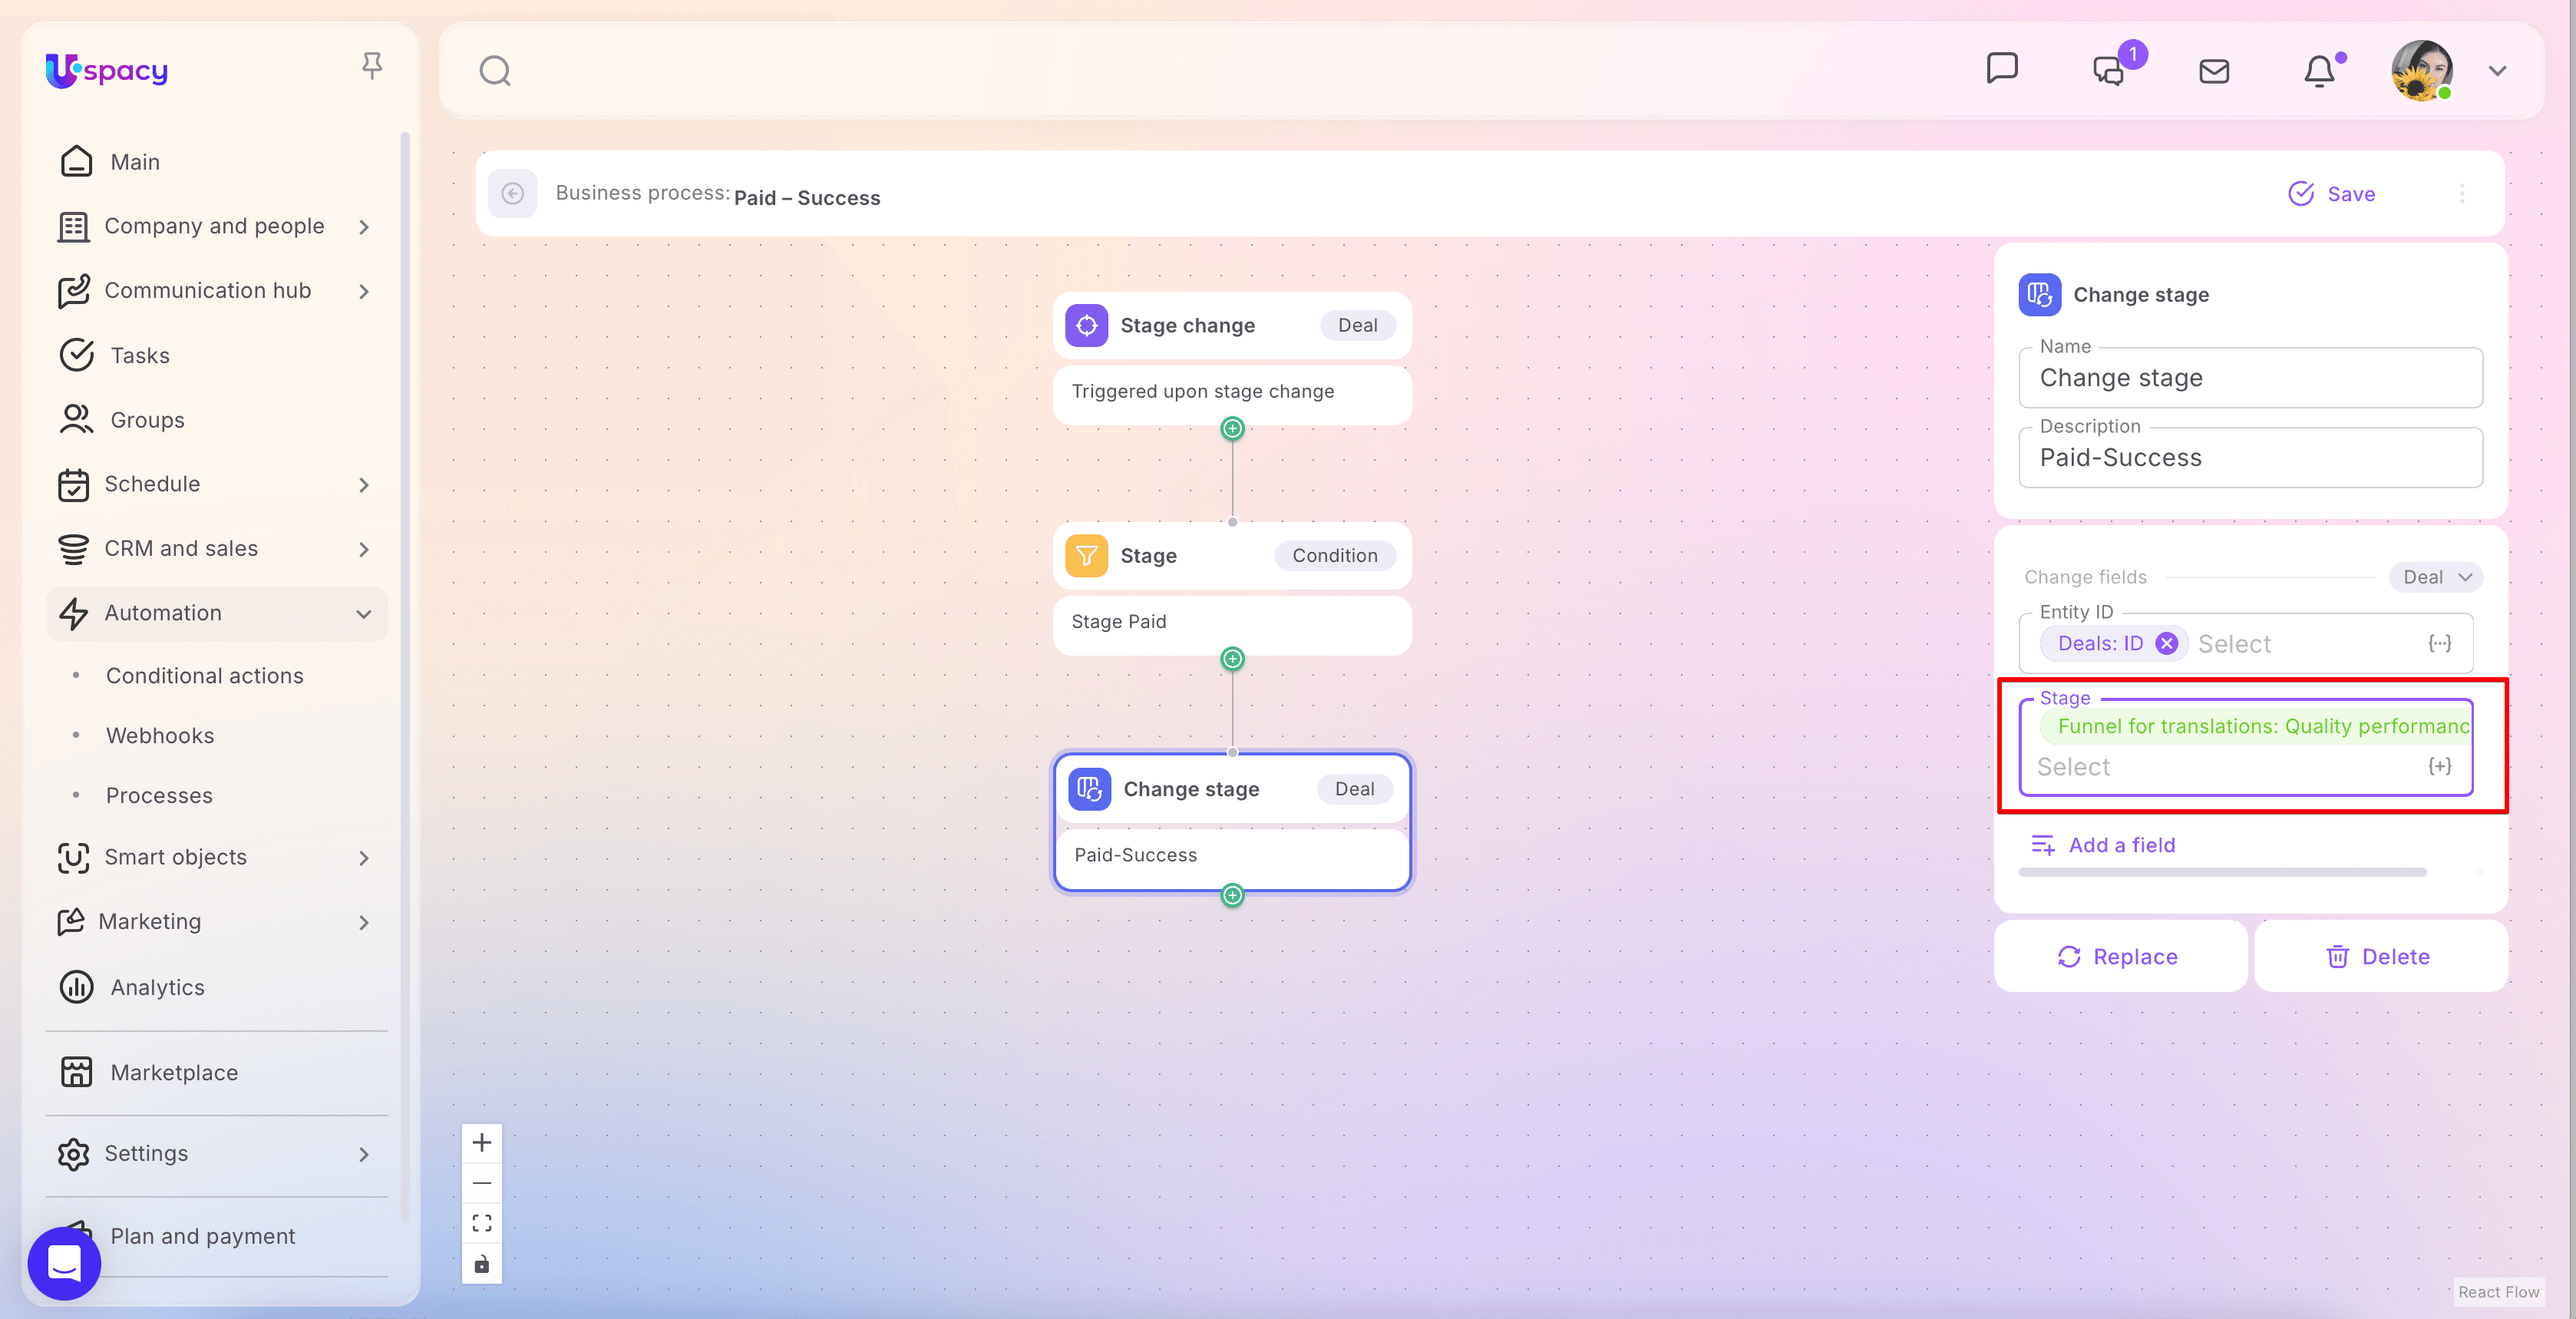Viewport: 2576px width, 1319px height.
Task: Collapse the Automation menu section
Action: click(364, 613)
